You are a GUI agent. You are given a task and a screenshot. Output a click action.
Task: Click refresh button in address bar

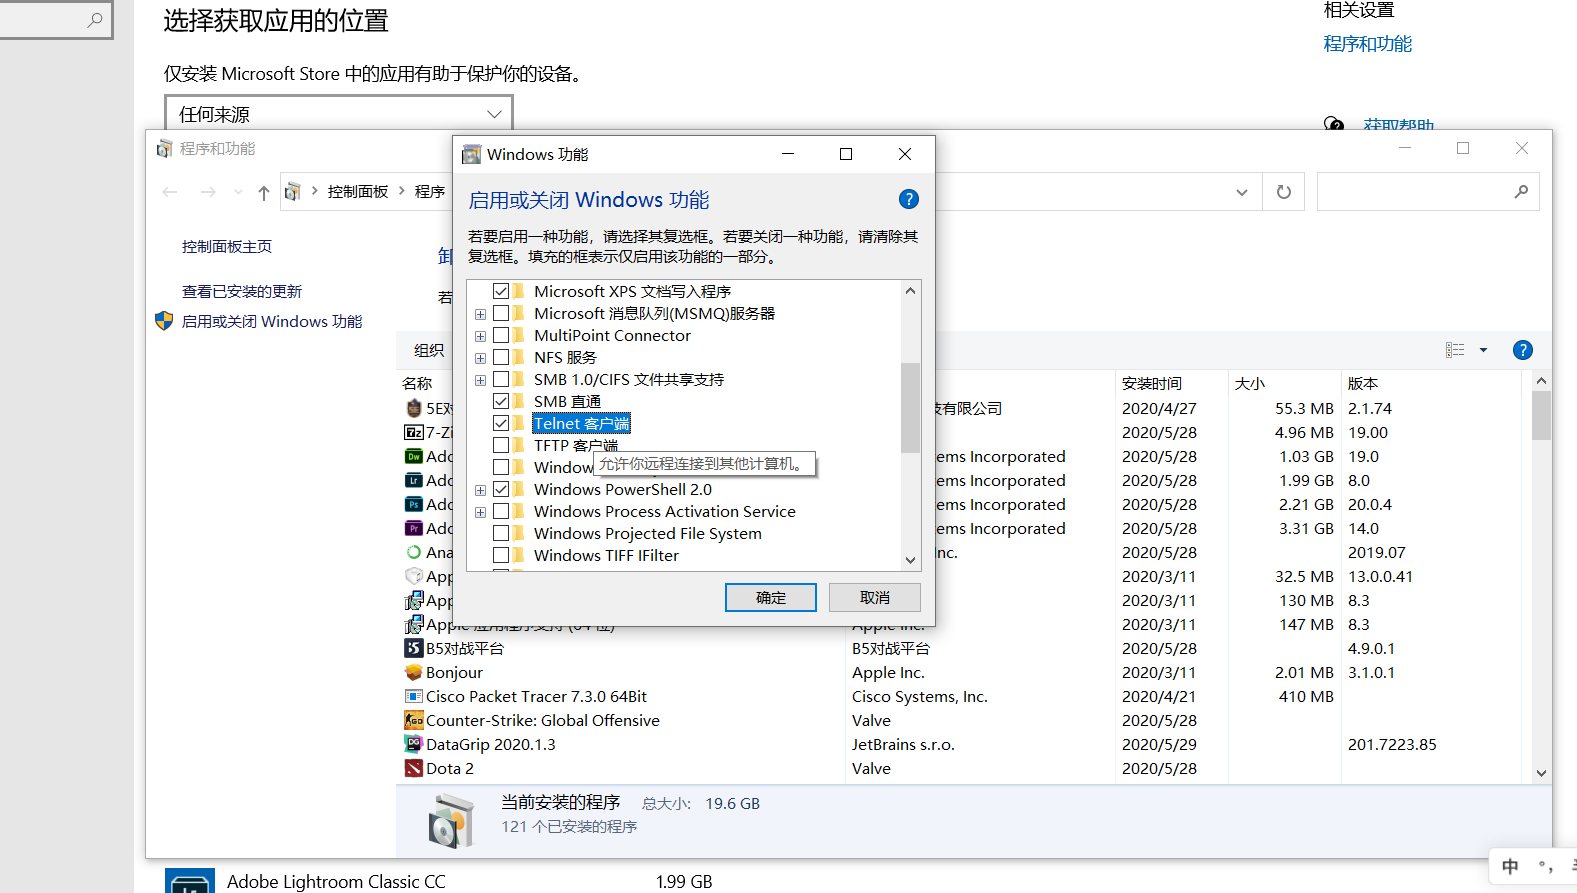tap(1284, 192)
